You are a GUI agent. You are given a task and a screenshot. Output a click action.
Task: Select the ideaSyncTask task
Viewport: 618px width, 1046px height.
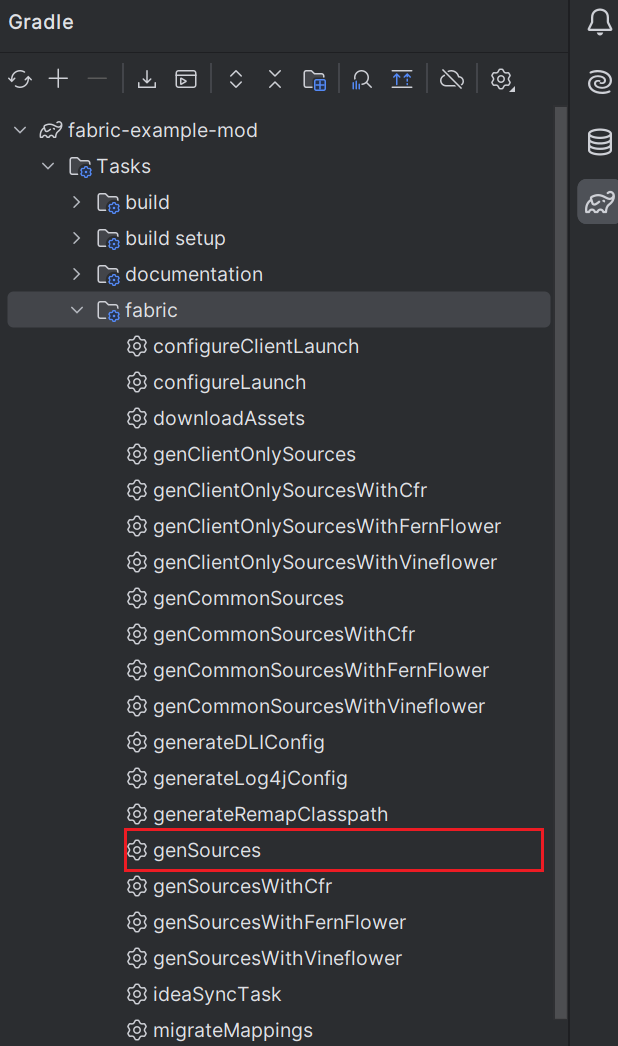(217, 995)
